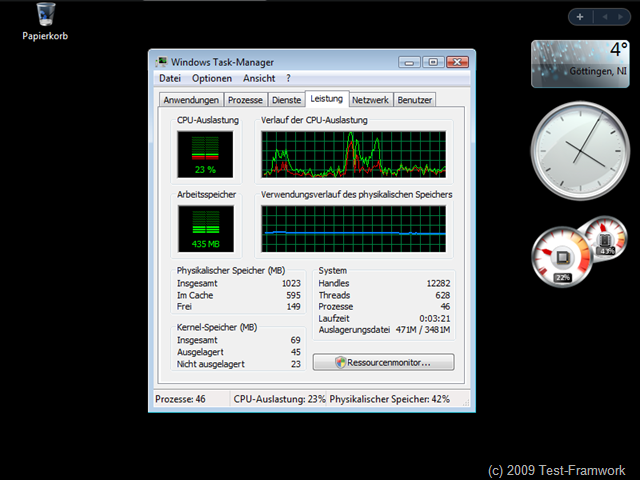
Task: Click the Task-Manager title bar icon
Action: (162, 62)
